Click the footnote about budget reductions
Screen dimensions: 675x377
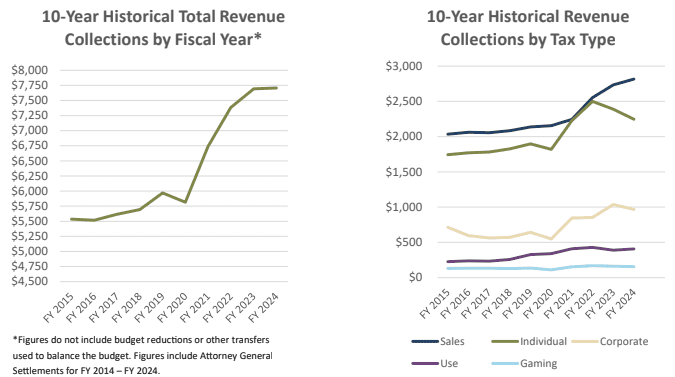(x=142, y=355)
